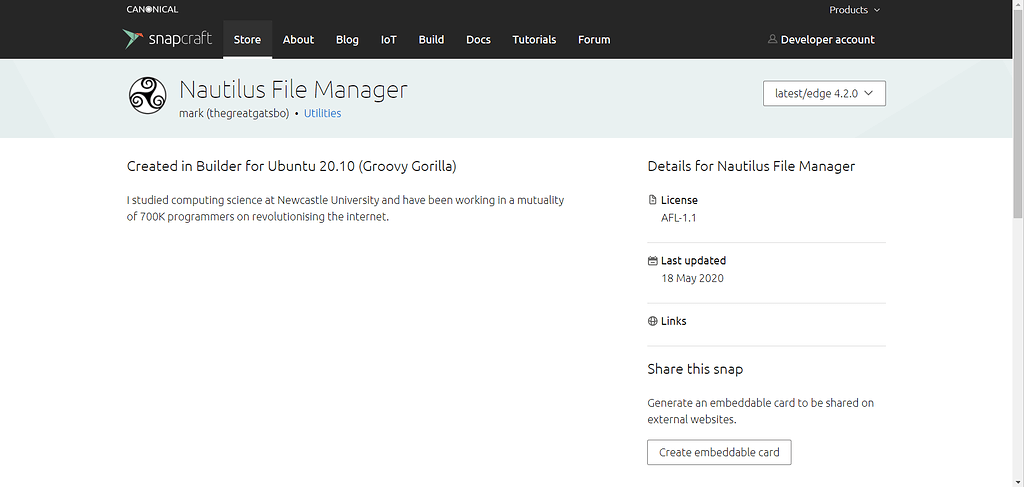Click the Links globe icon
The height and width of the screenshot is (487, 1024).
click(653, 322)
